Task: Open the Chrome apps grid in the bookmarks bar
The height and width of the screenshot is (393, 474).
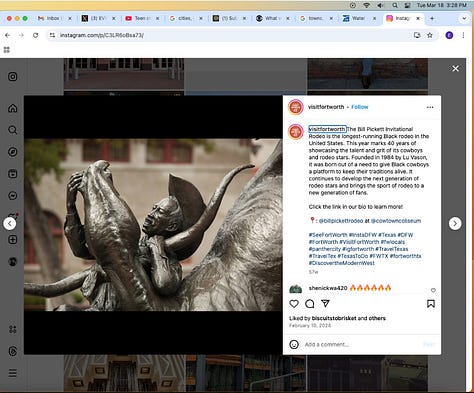Action: pyautogui.click(x=7, y=50)
